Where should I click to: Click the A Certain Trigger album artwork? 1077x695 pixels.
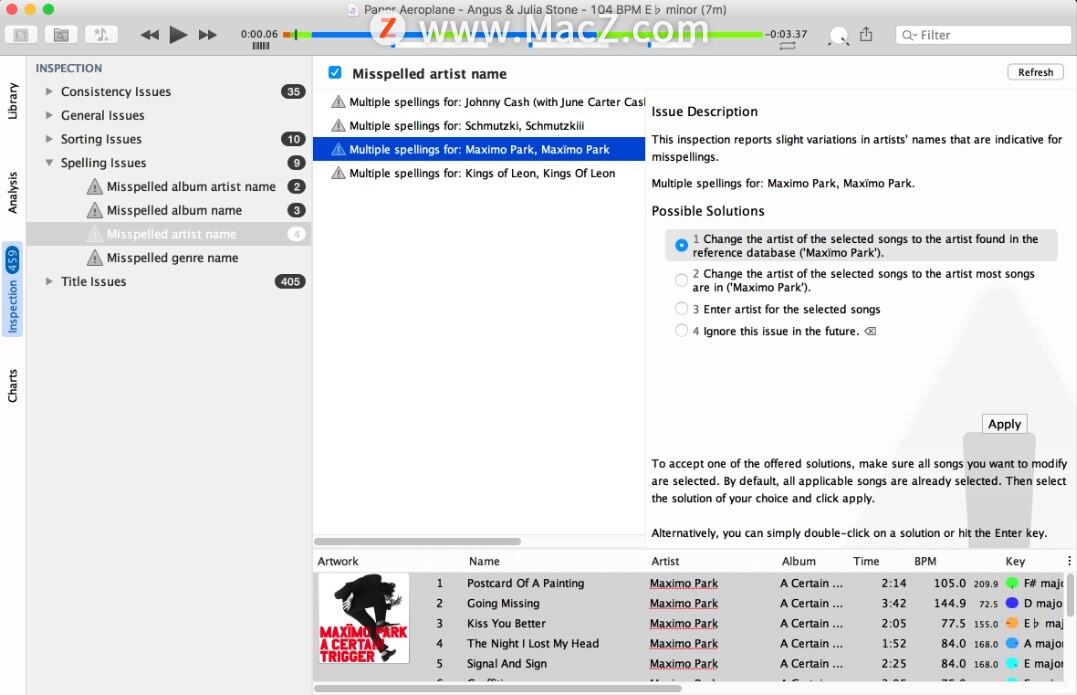[x=363, y=618]
